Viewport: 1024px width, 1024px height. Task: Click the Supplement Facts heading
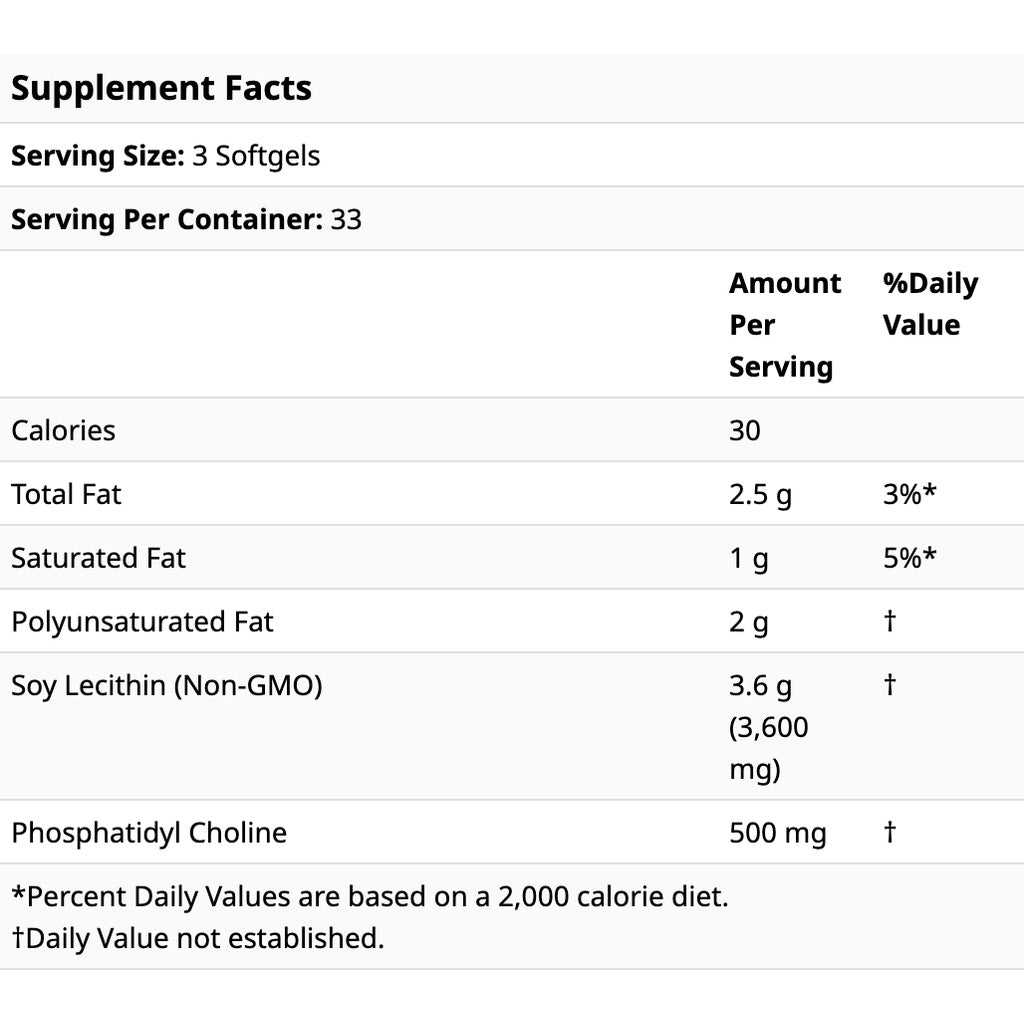[161, 88]
